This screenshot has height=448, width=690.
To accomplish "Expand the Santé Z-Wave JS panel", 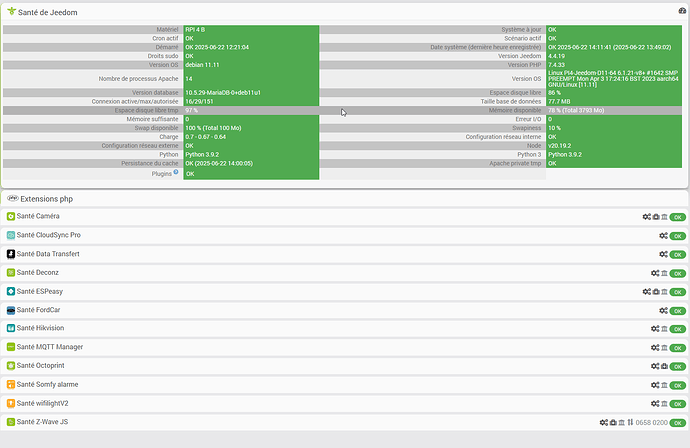I will click(x=42, y=422).
